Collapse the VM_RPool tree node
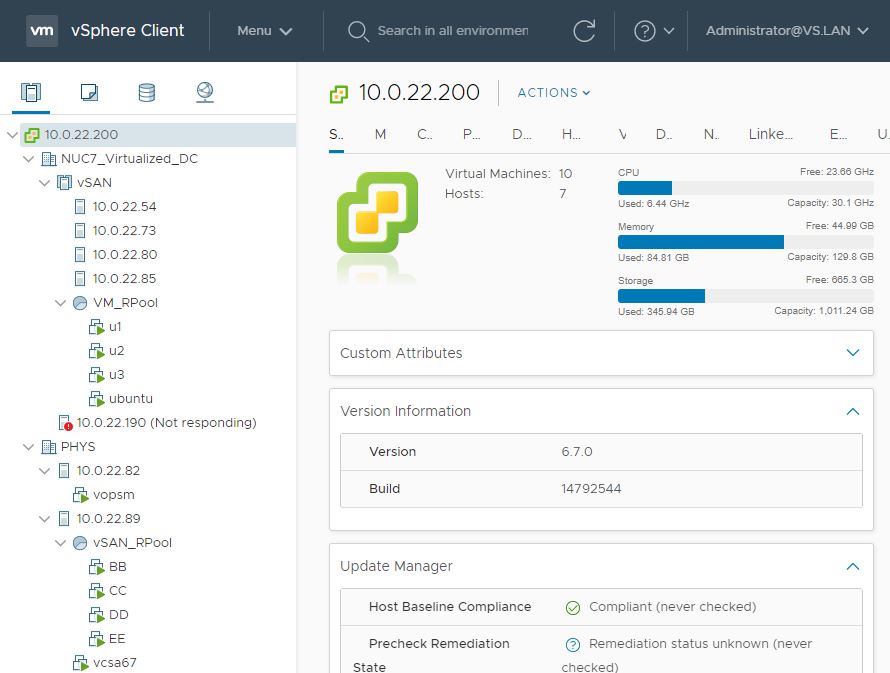Viewport: 890px width, 673px height. click(60, 303)
